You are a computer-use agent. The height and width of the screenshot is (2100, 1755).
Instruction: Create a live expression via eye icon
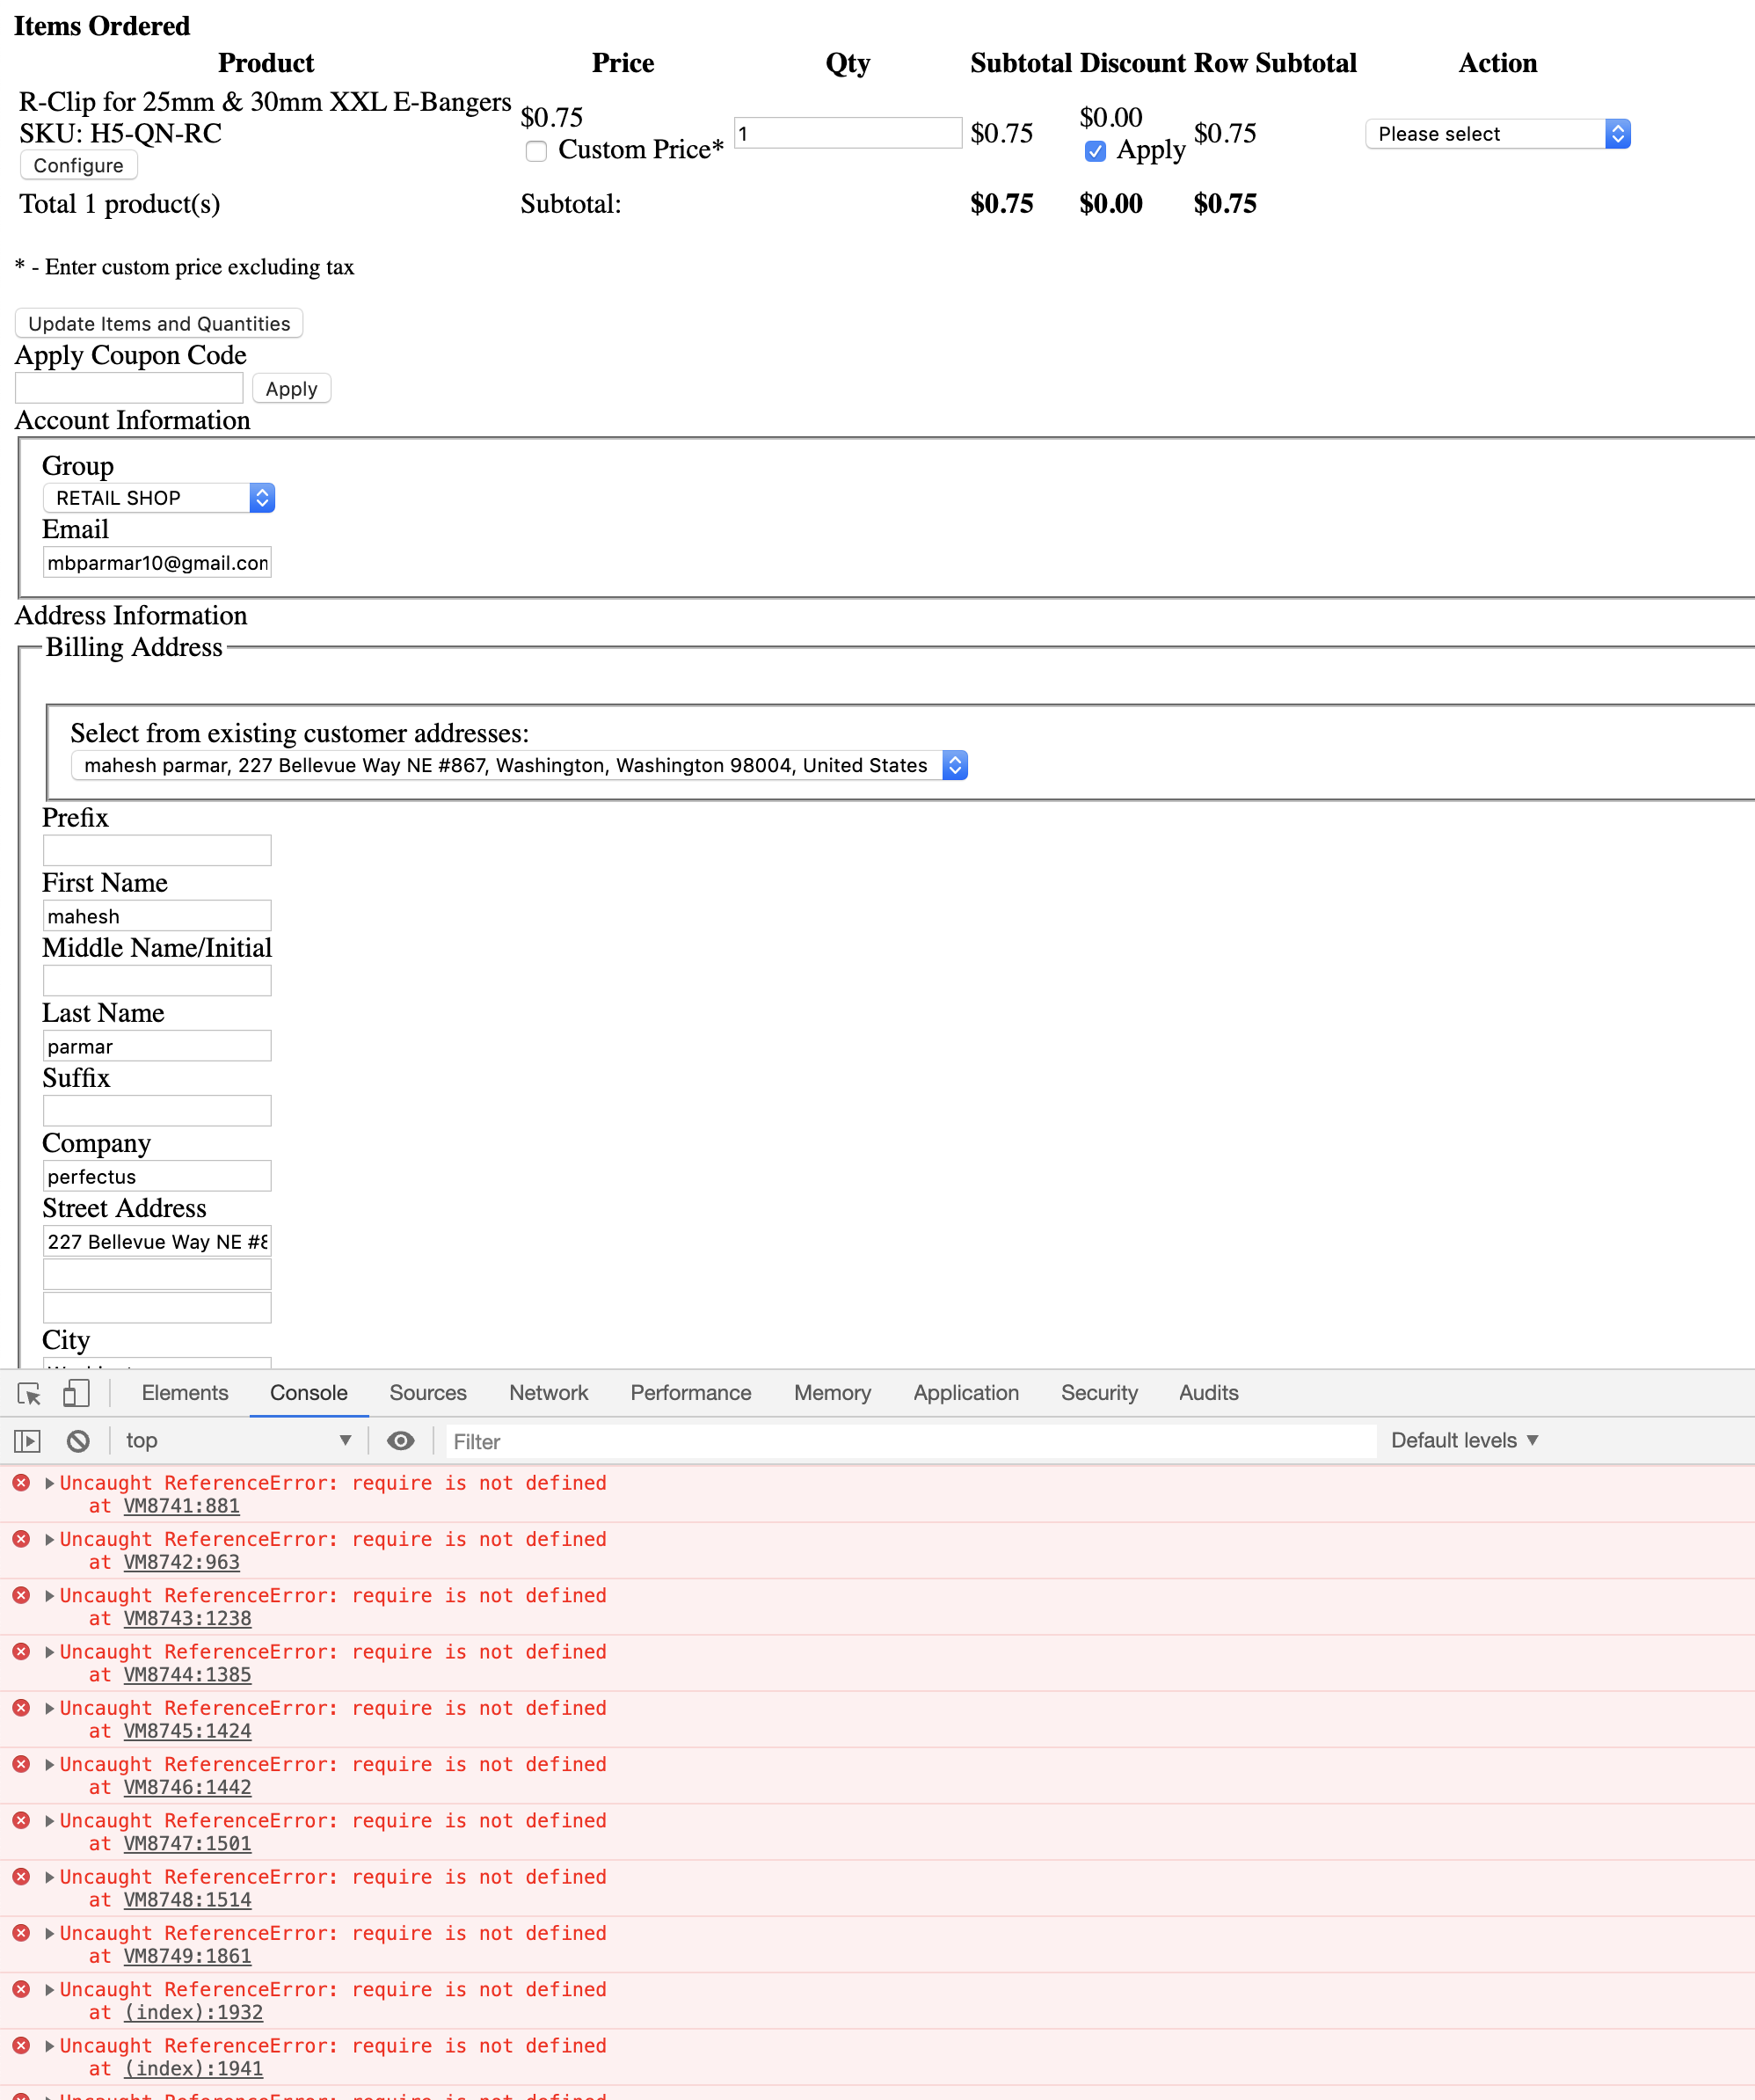point(401,1440)
